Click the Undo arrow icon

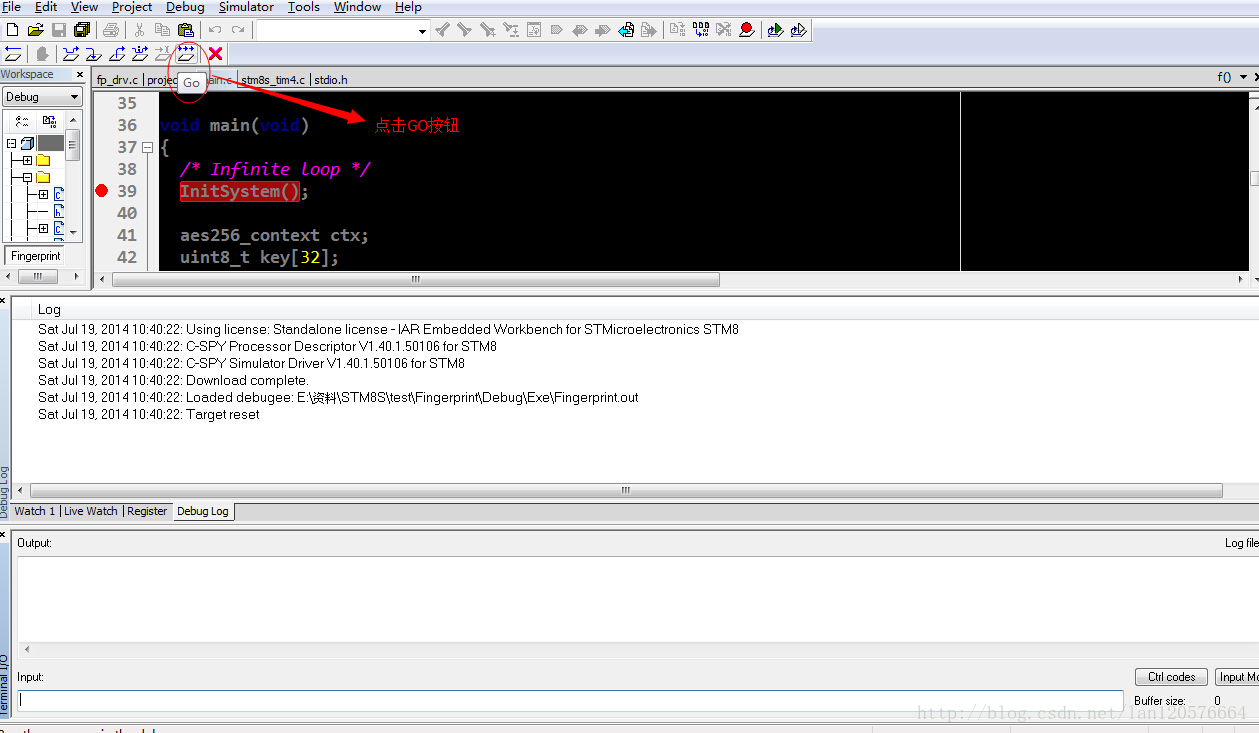pos(214,30)
